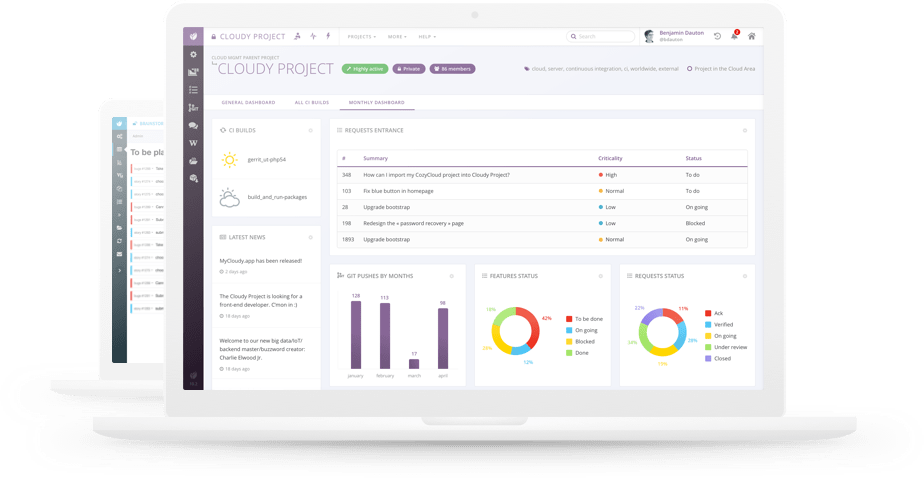The width and height of the screenshot is (924, 478).
Task: Click the purple Closed legend swatch
Action: pos(708,358)
